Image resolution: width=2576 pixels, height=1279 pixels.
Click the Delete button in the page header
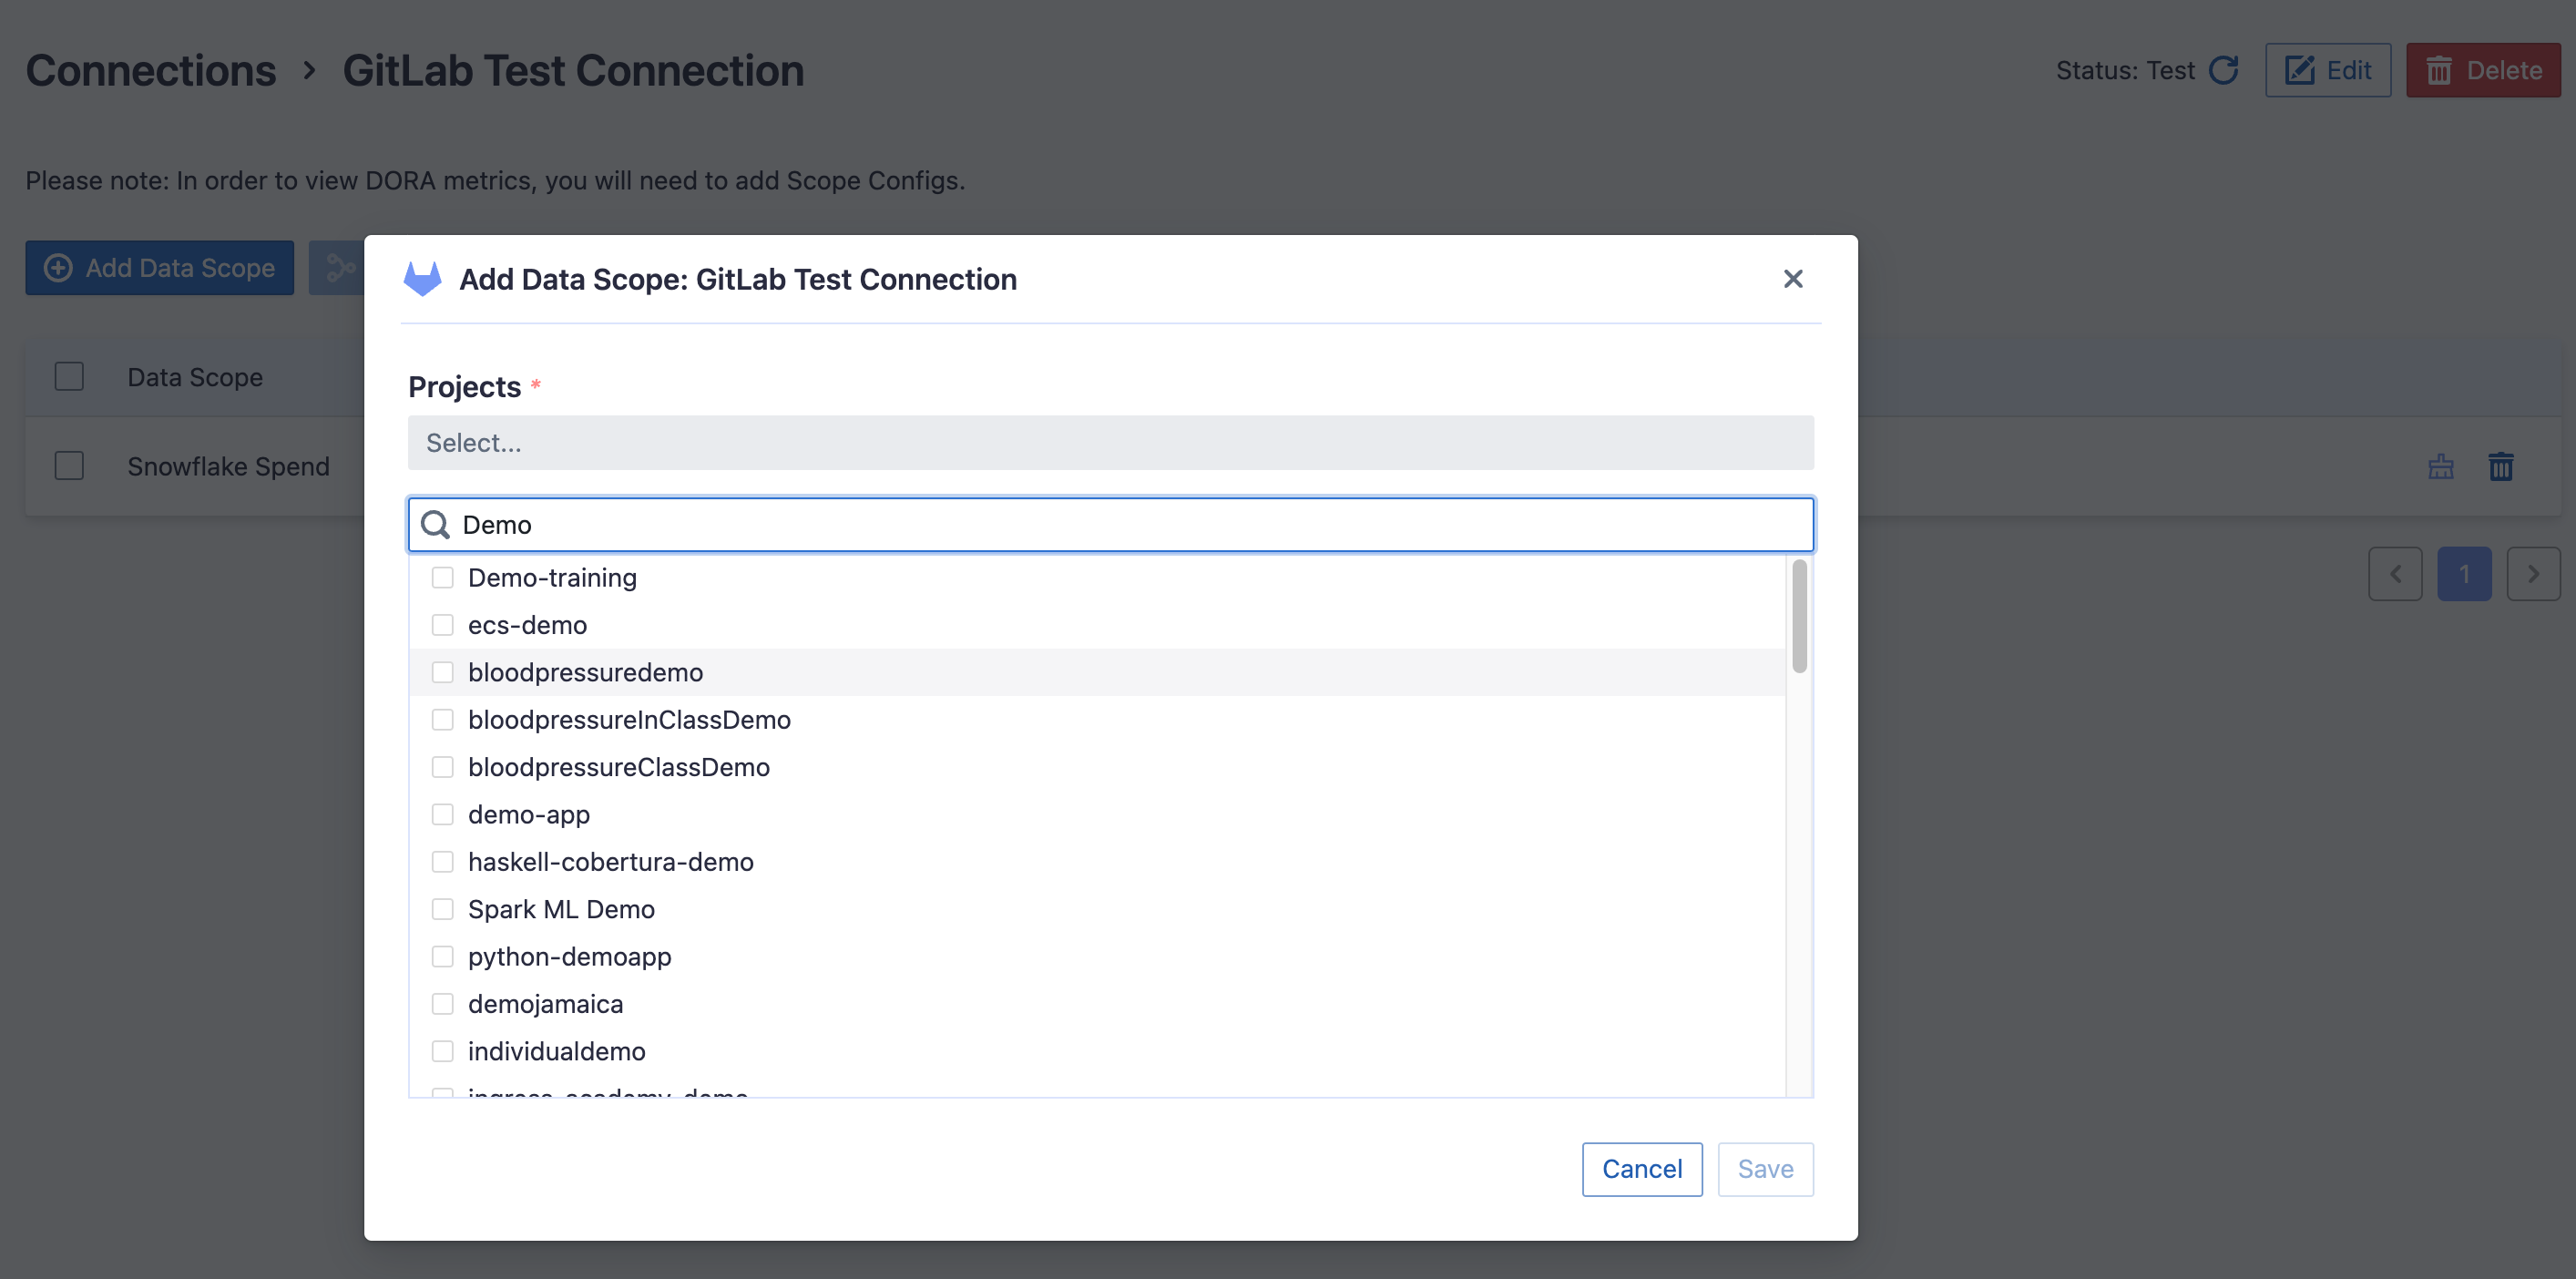point(2483,70)
